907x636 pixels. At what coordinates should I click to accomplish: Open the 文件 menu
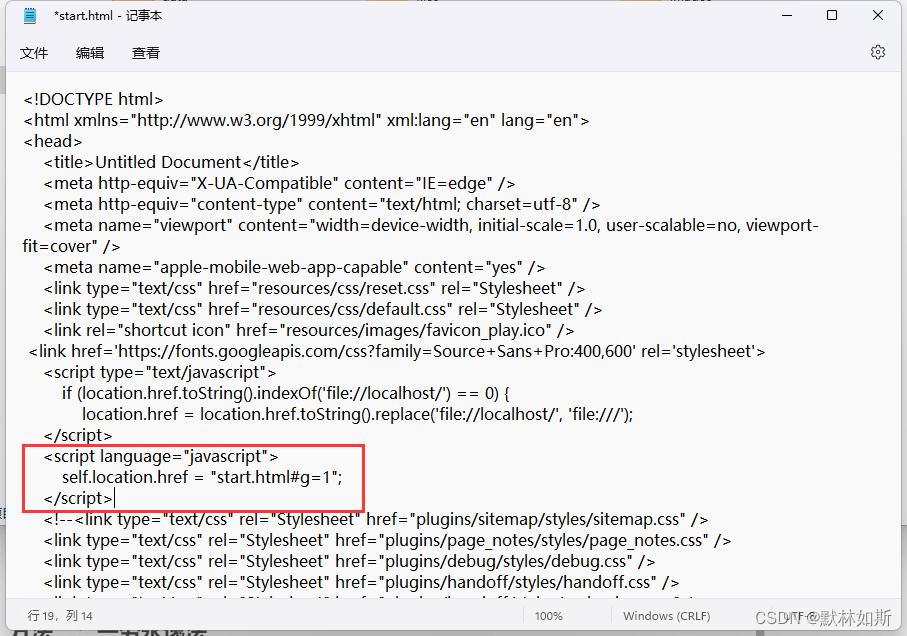pos(34,53)
